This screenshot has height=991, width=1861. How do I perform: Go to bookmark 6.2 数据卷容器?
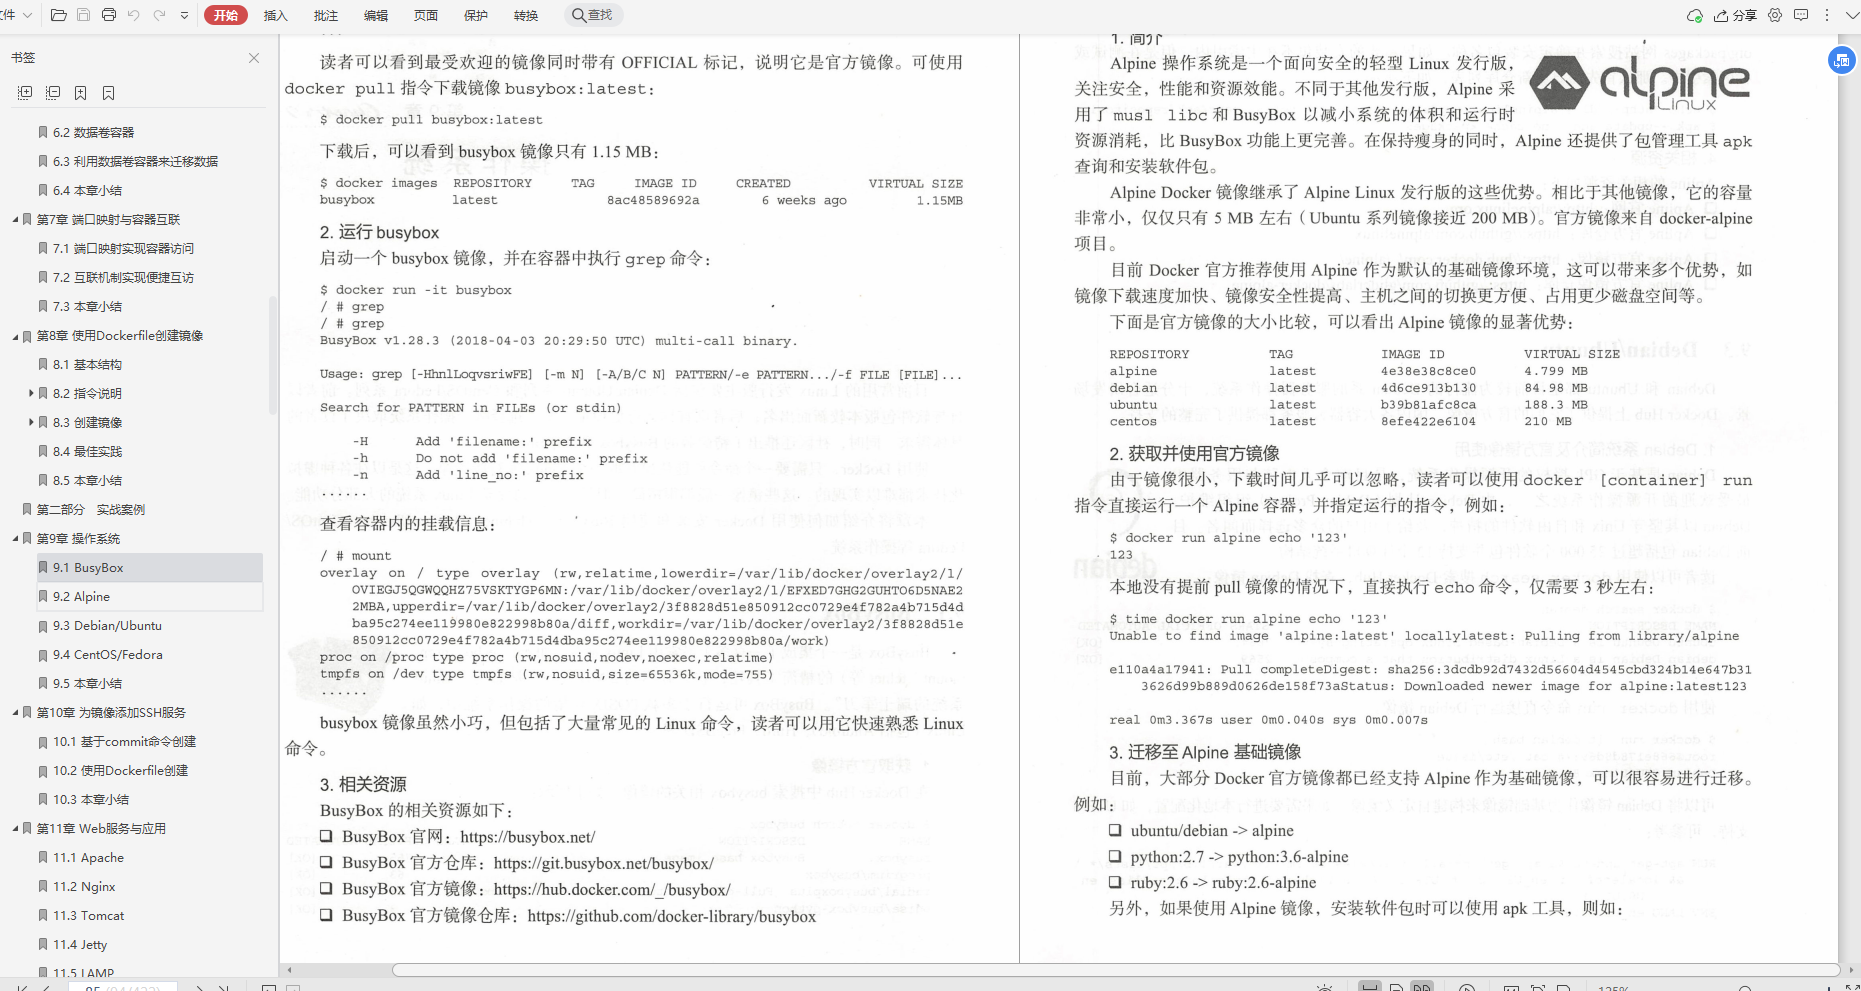point(93,132)
